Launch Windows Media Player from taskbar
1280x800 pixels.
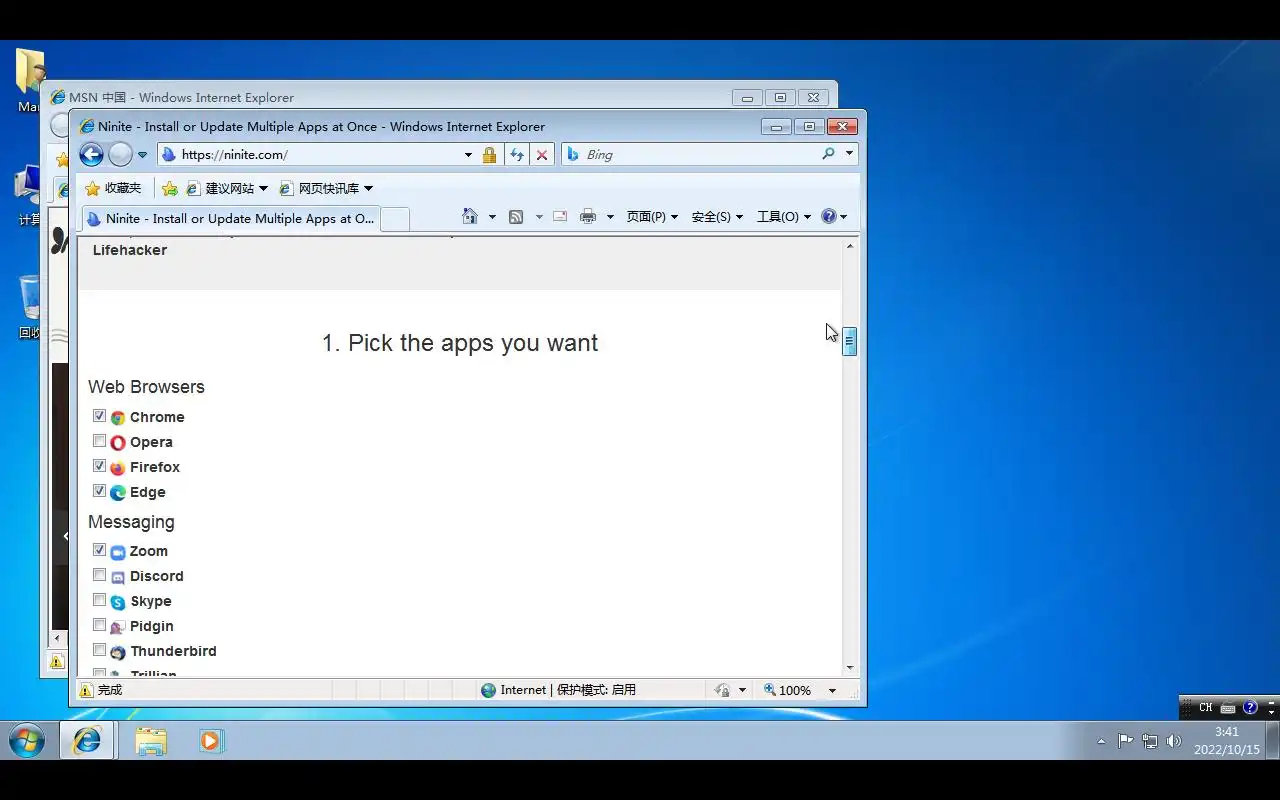tap(211, 740)
